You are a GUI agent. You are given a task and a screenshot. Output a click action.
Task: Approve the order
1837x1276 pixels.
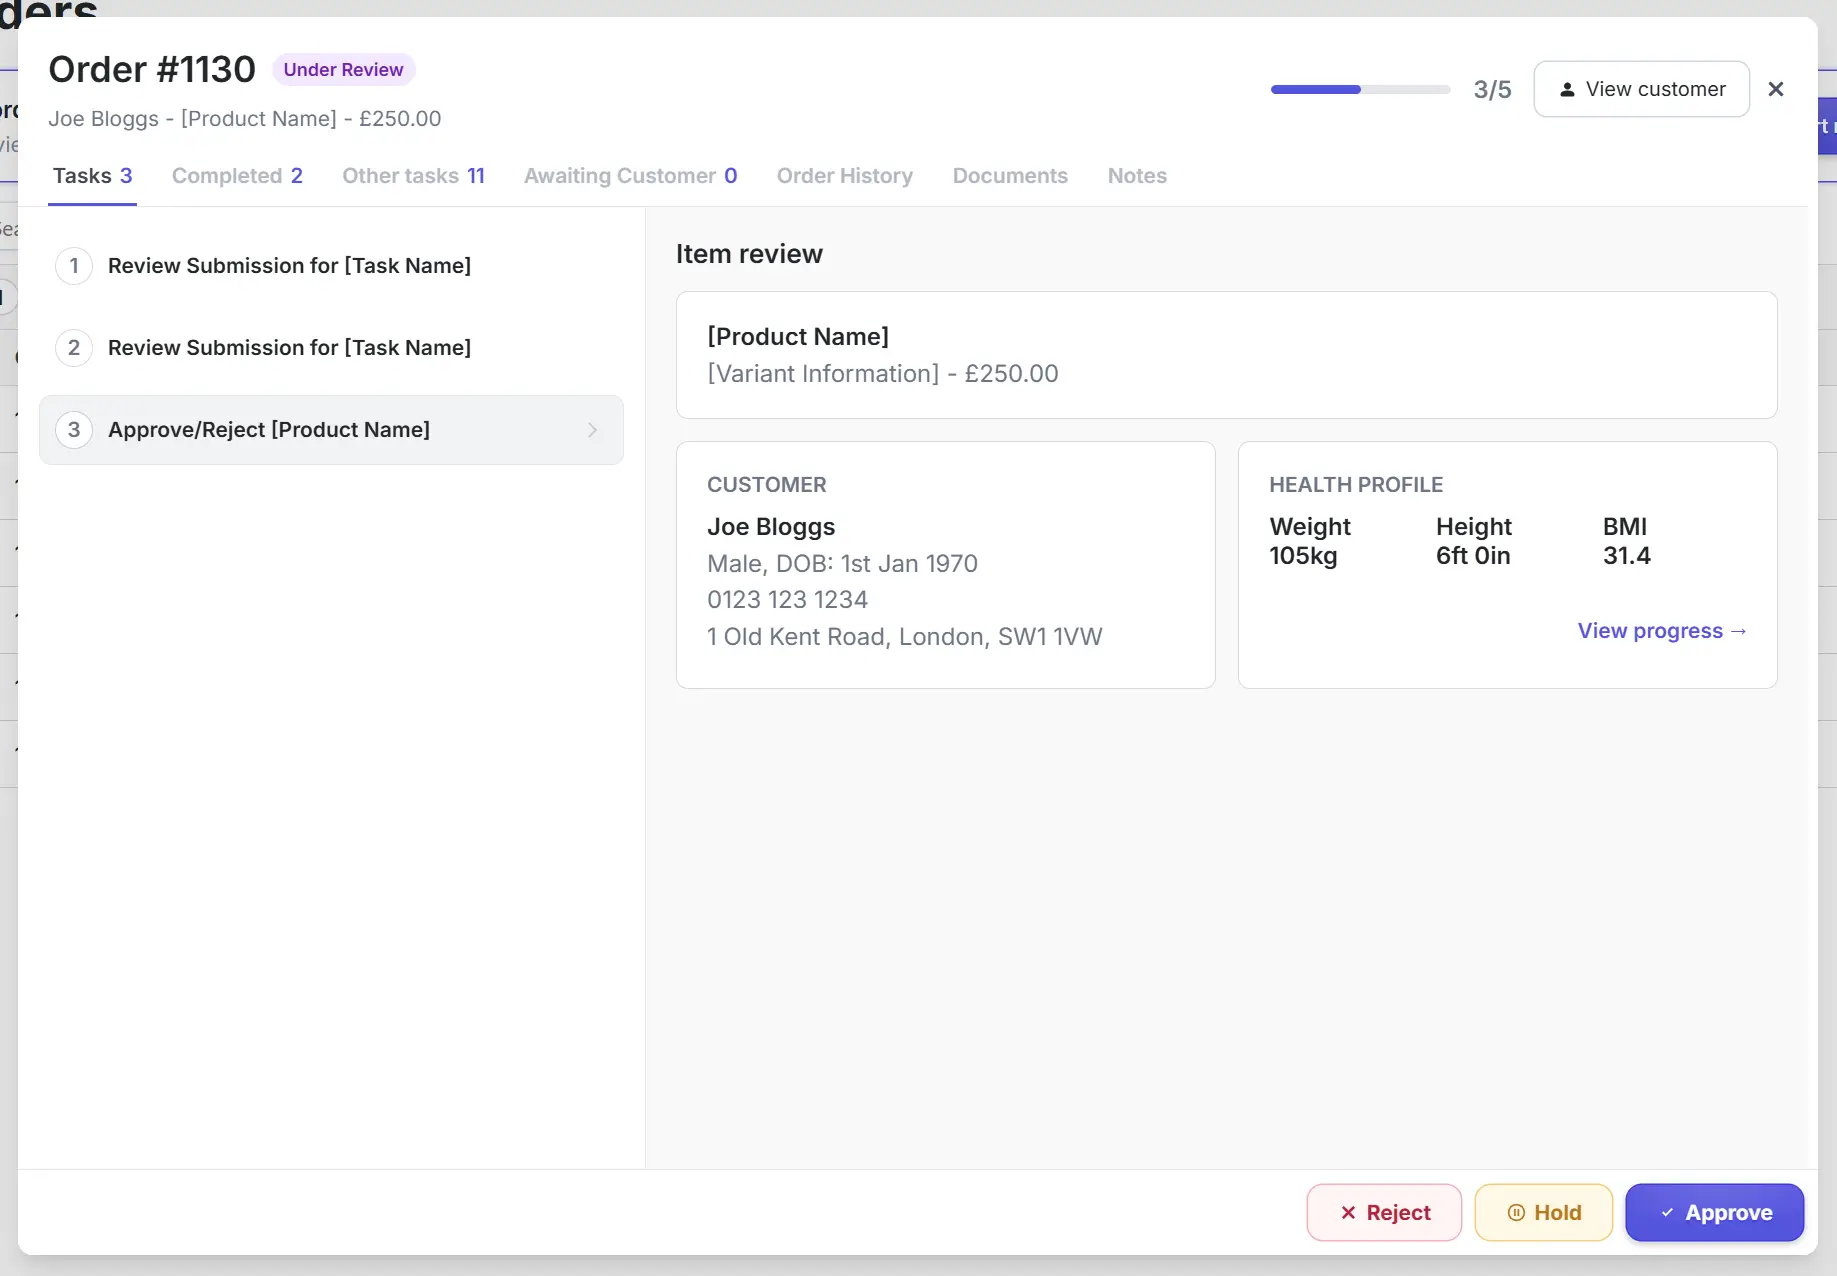point(1714,1212)
